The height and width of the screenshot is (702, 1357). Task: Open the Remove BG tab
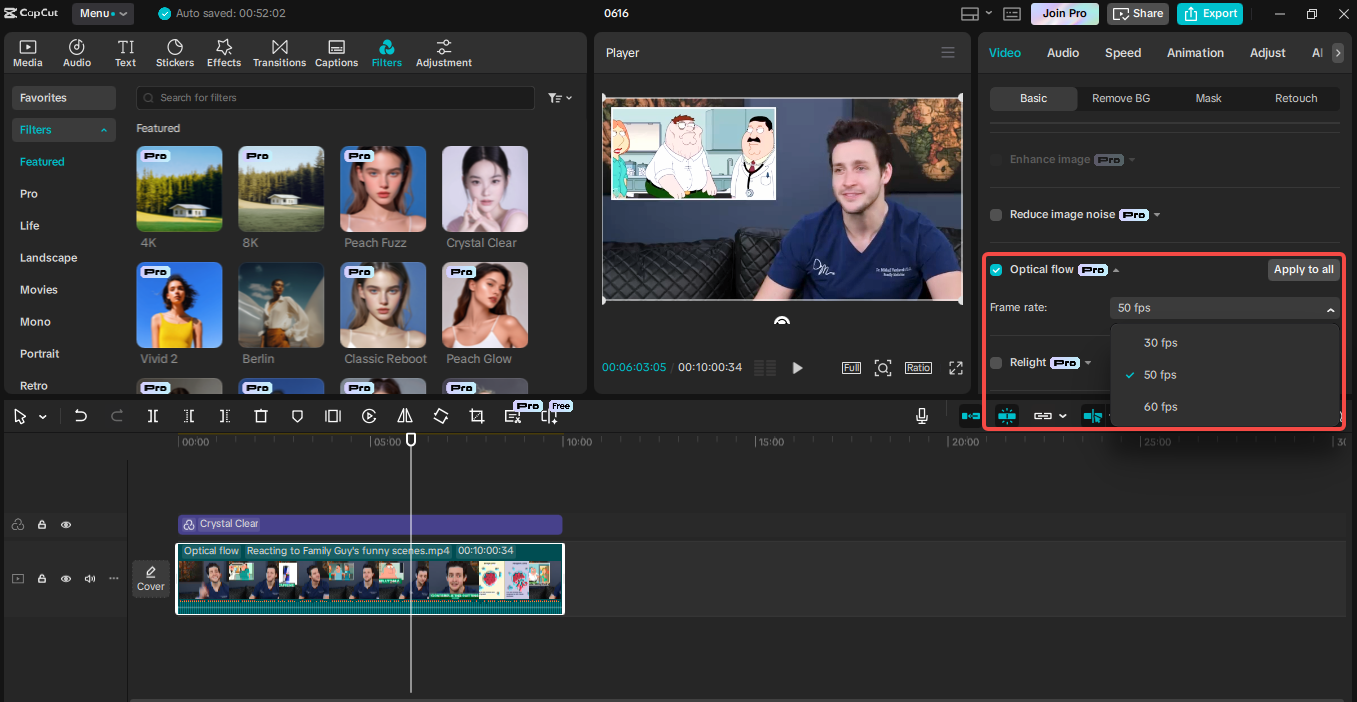(1120, 98)
